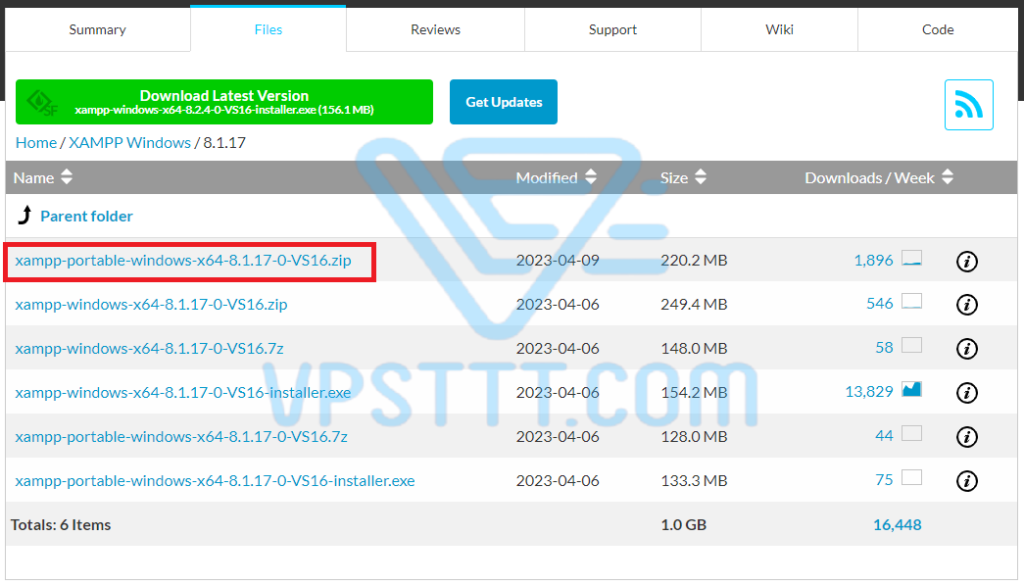Viewport: 1024px width, 585px height.
Task: Open info icon for xampp-windows-x64-8.1.17-0-VS16.7z
Action: (x=967, y=349)
